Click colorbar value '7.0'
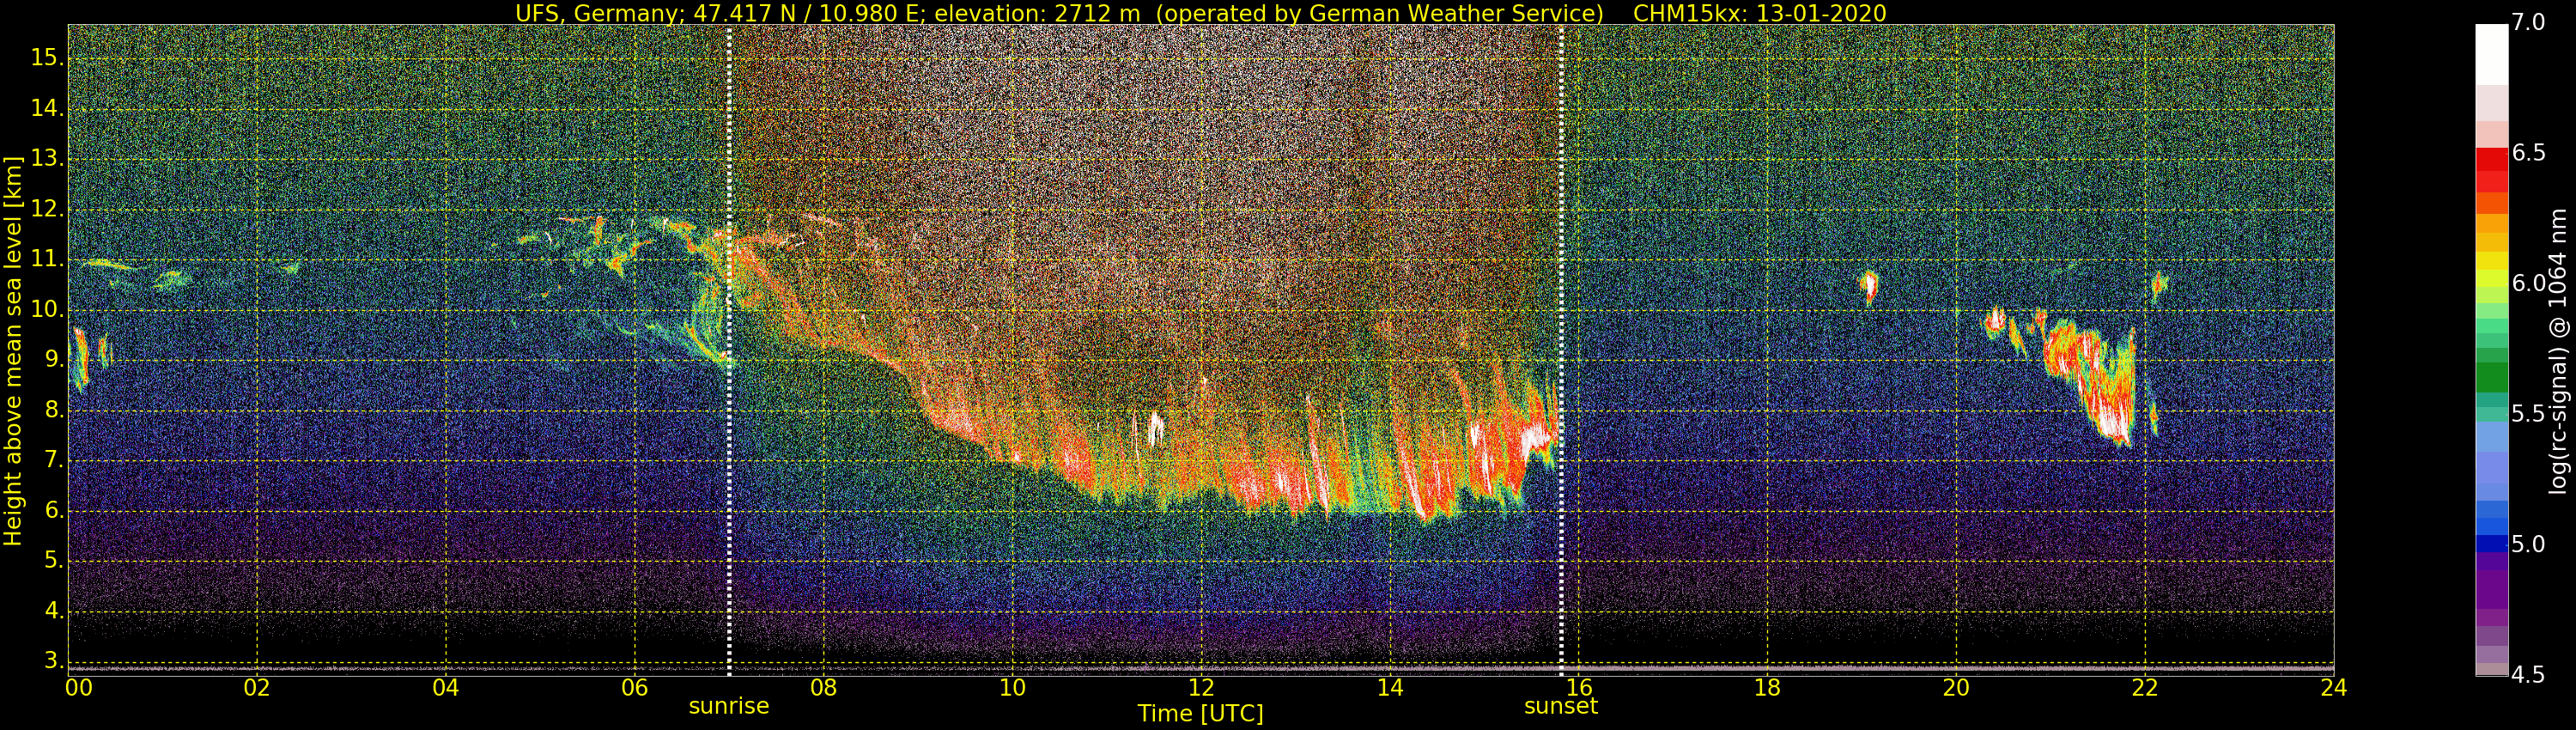Image resolution: width=2576 pixels, height=730 pixels. point(2528,22)
